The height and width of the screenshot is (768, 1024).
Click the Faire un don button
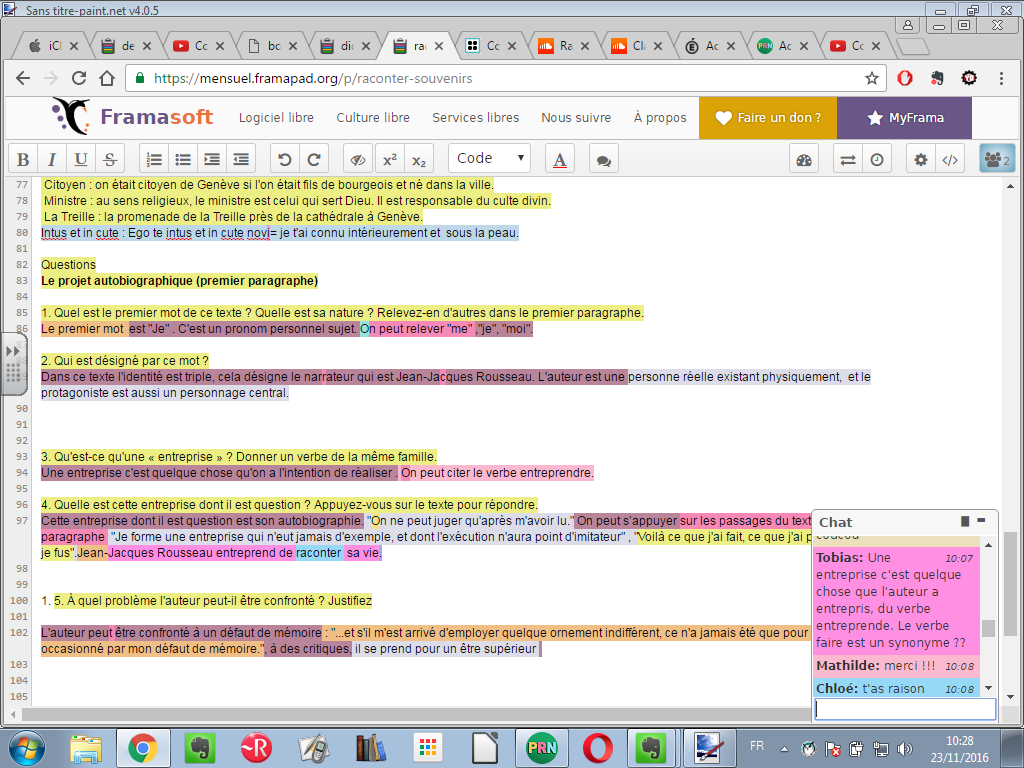coord(768,118)
